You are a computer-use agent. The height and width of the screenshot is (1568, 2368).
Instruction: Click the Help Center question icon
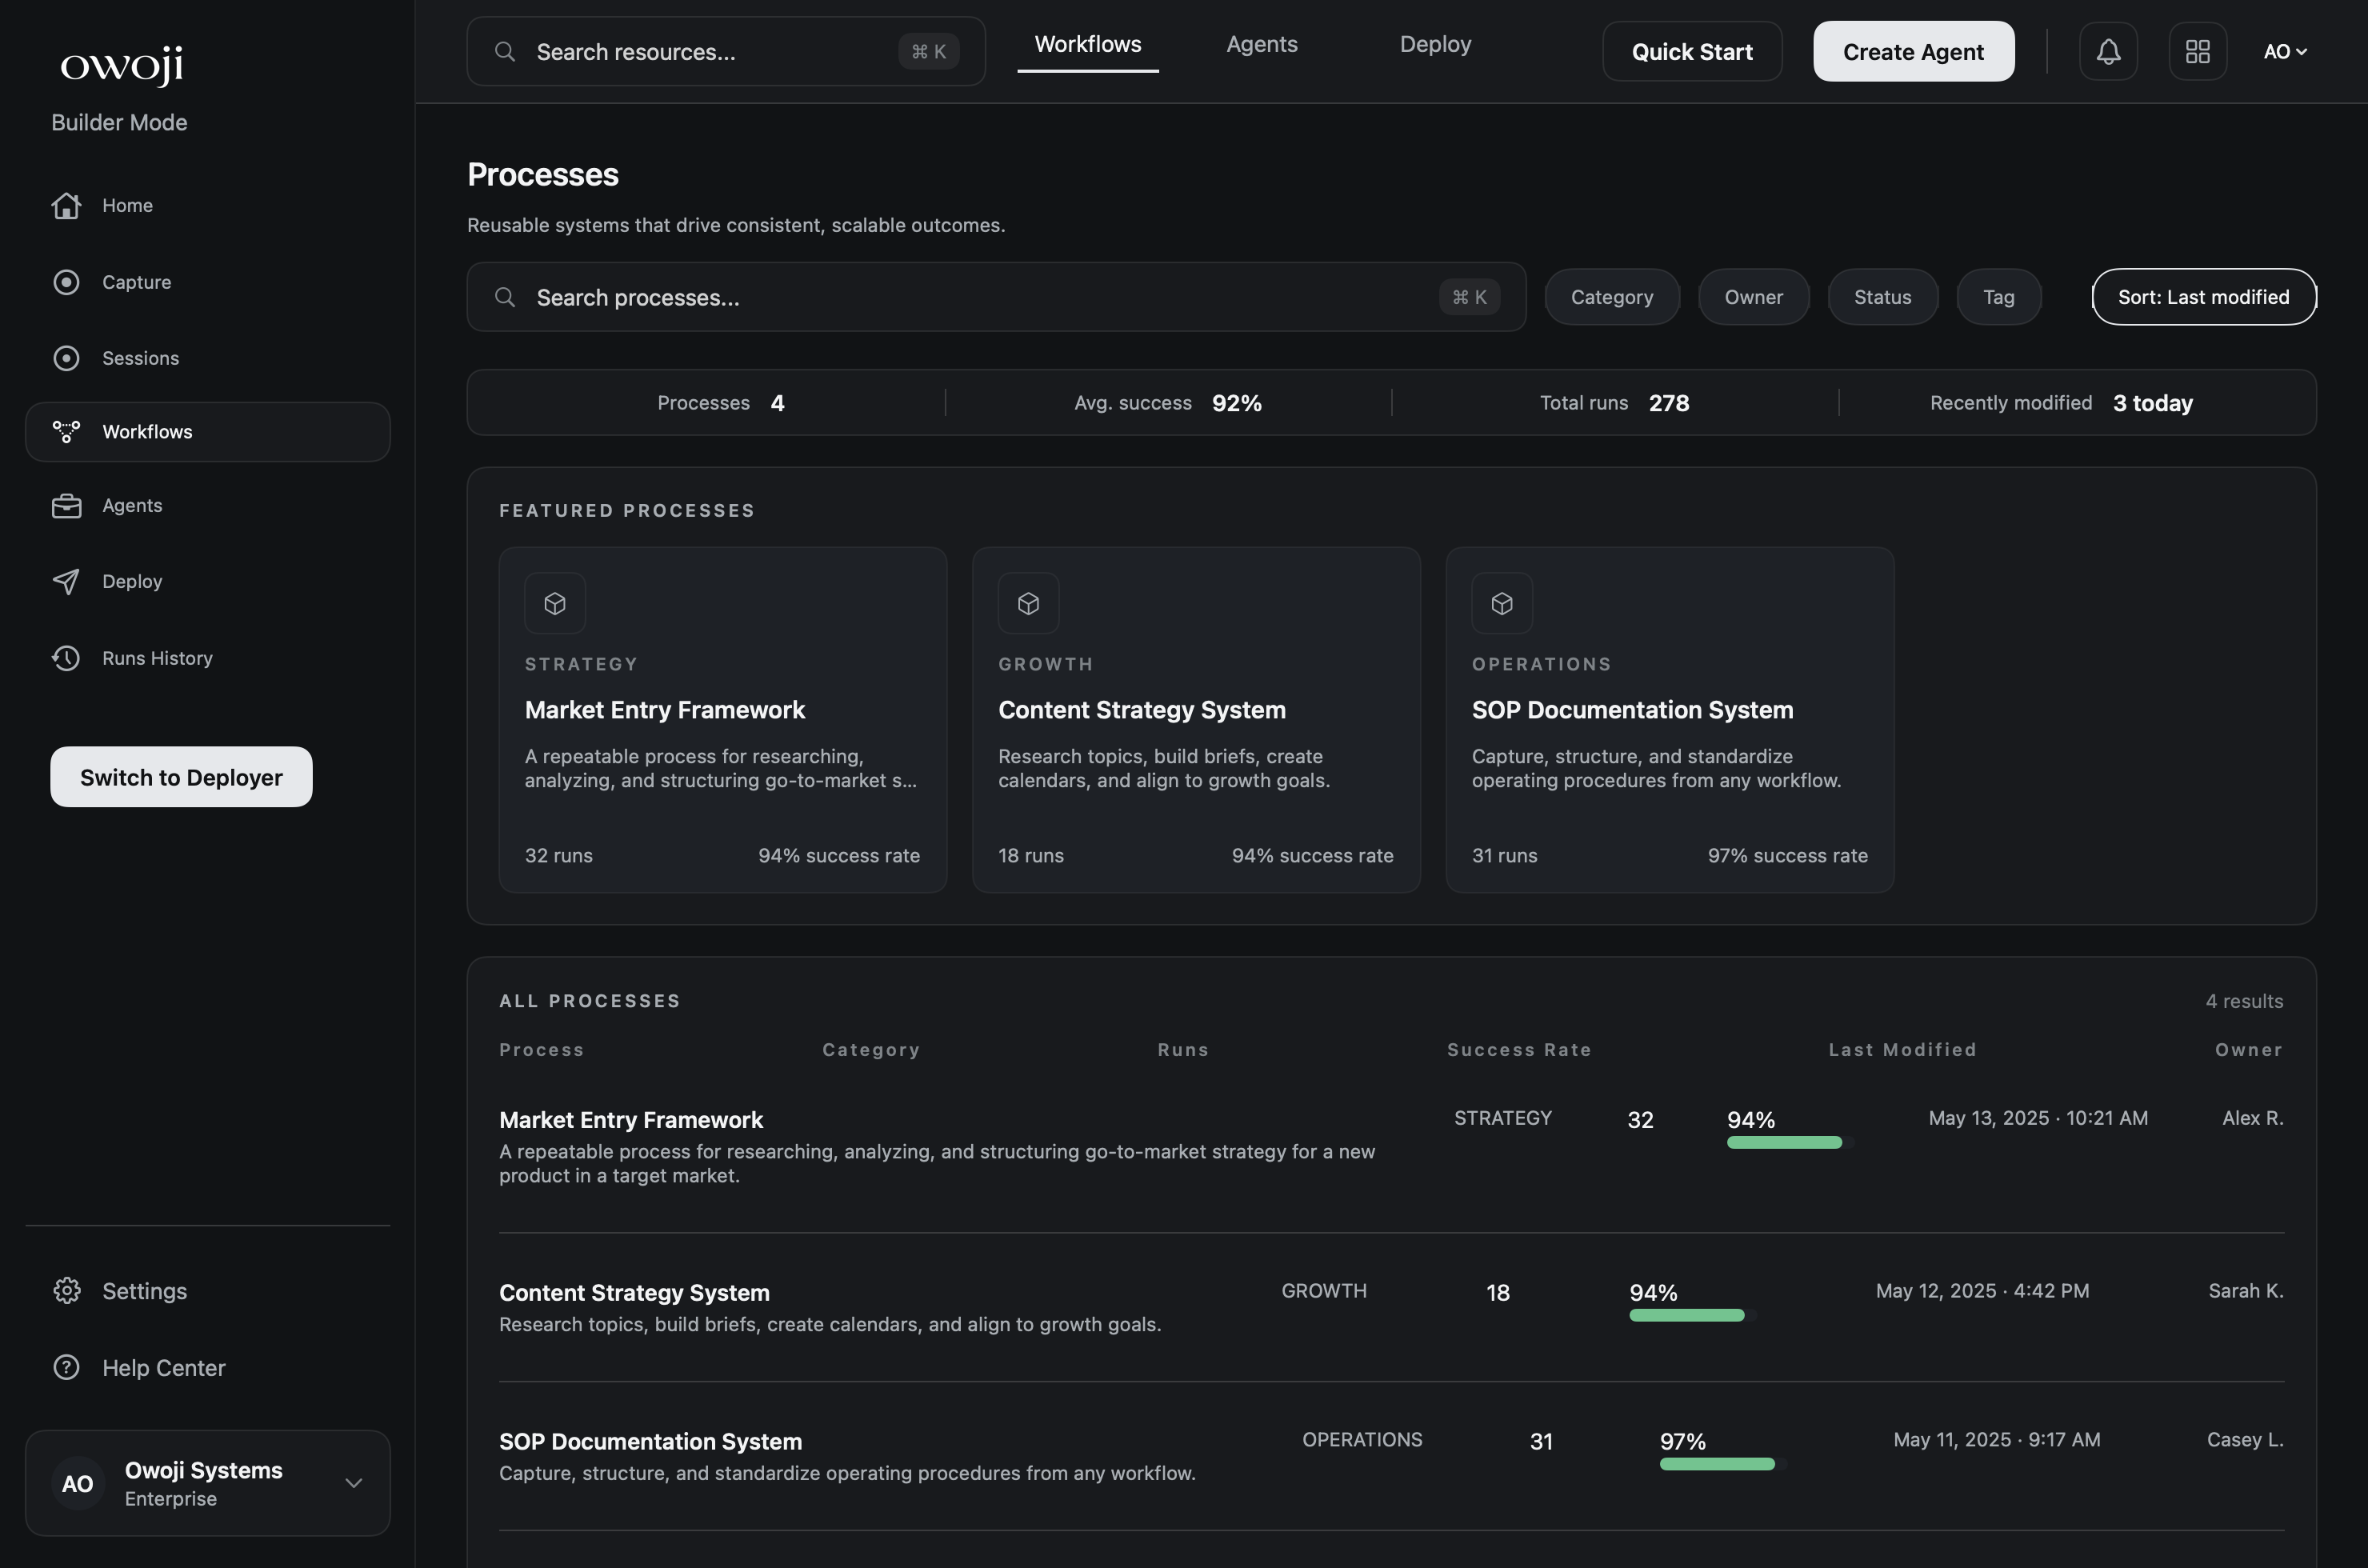[x=66, y=1367]
